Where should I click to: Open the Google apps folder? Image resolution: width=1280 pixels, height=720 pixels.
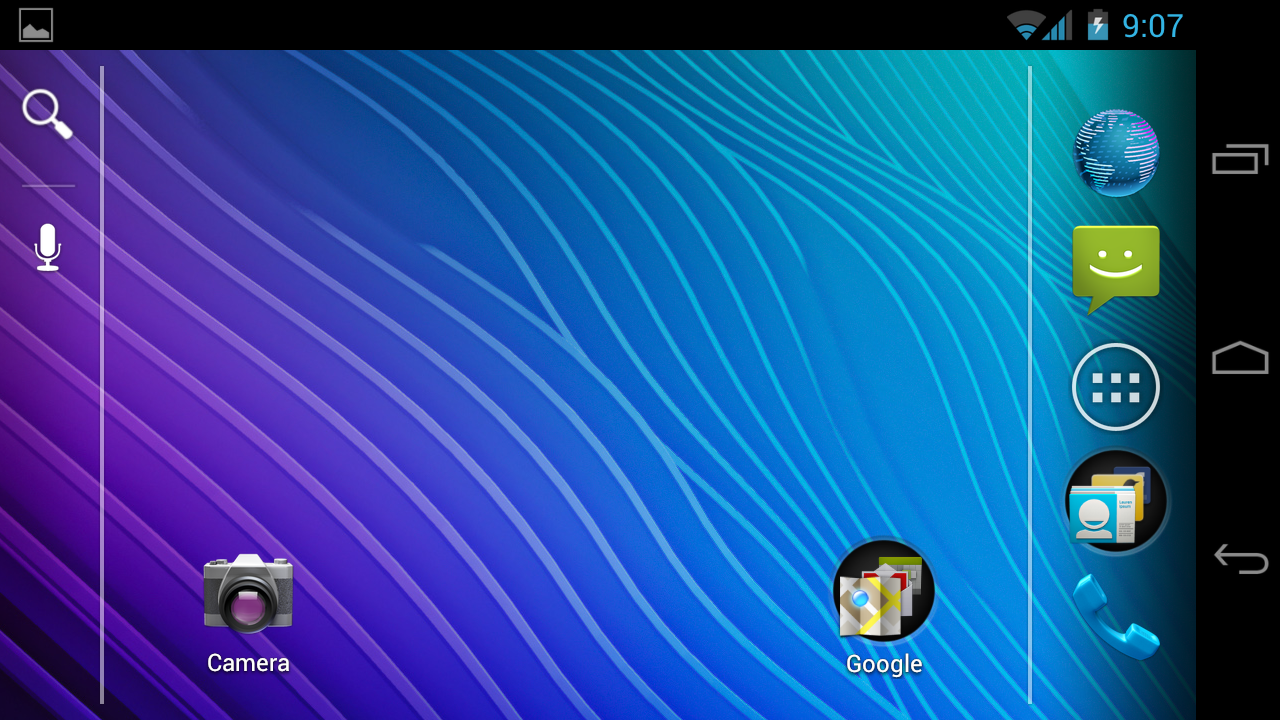(x=884, y=590)
